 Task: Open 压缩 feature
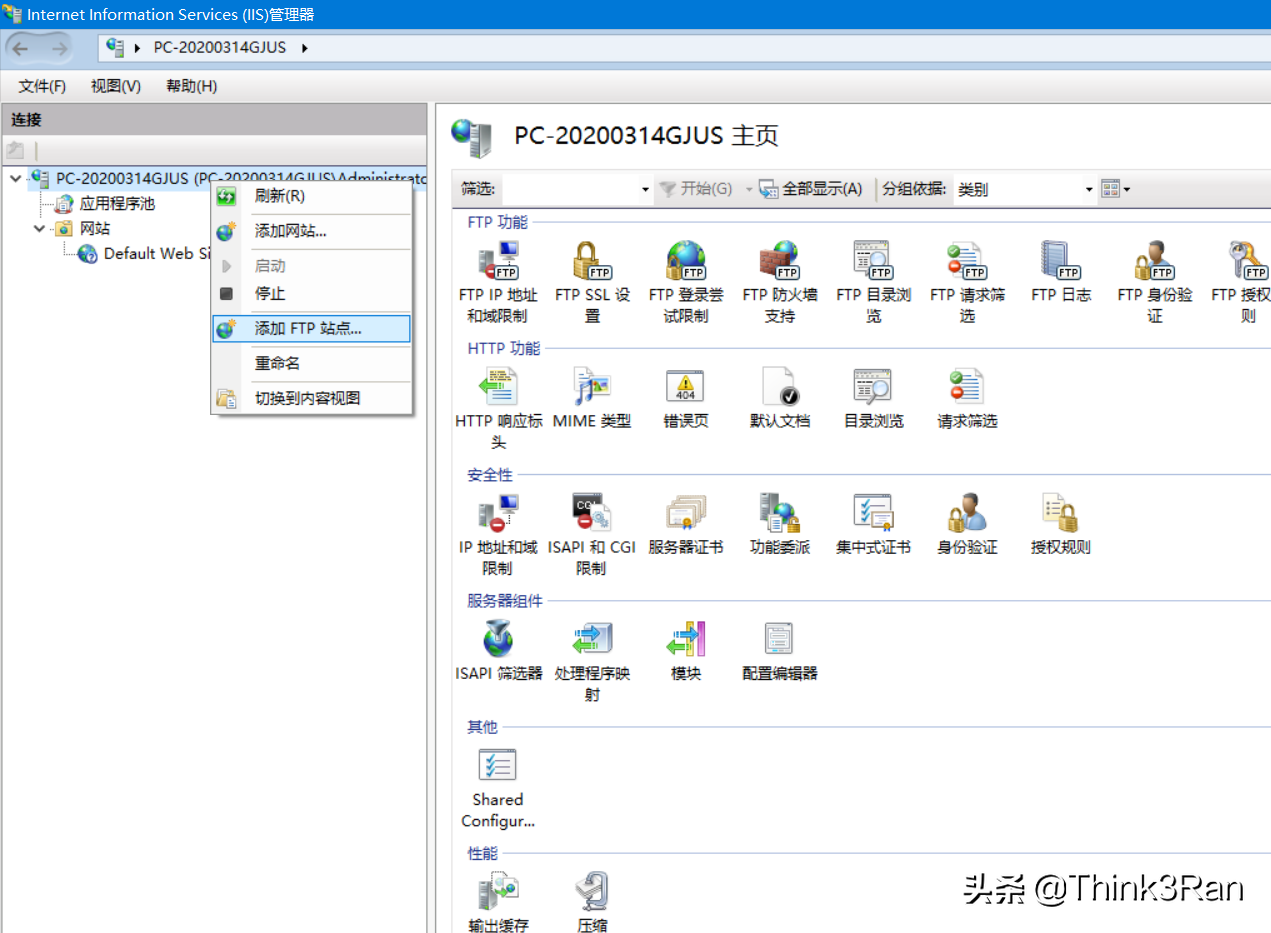pos(592,903)
